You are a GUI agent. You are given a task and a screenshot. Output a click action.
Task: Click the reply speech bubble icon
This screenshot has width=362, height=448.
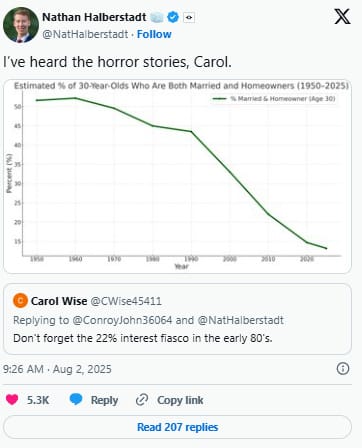point(76,399)
